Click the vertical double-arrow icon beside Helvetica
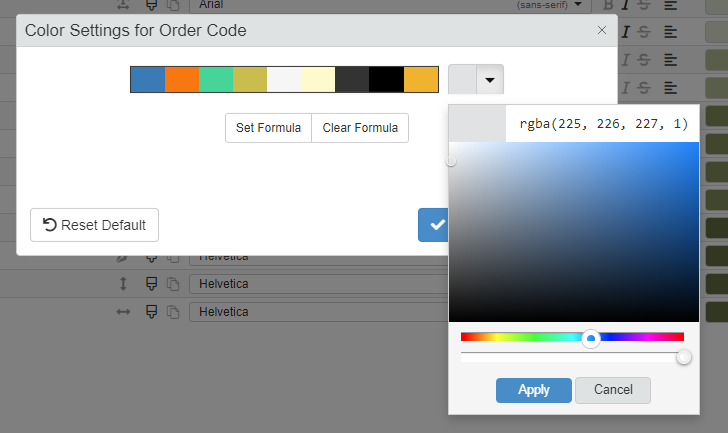Screen dimensions: 728x433 123,284
